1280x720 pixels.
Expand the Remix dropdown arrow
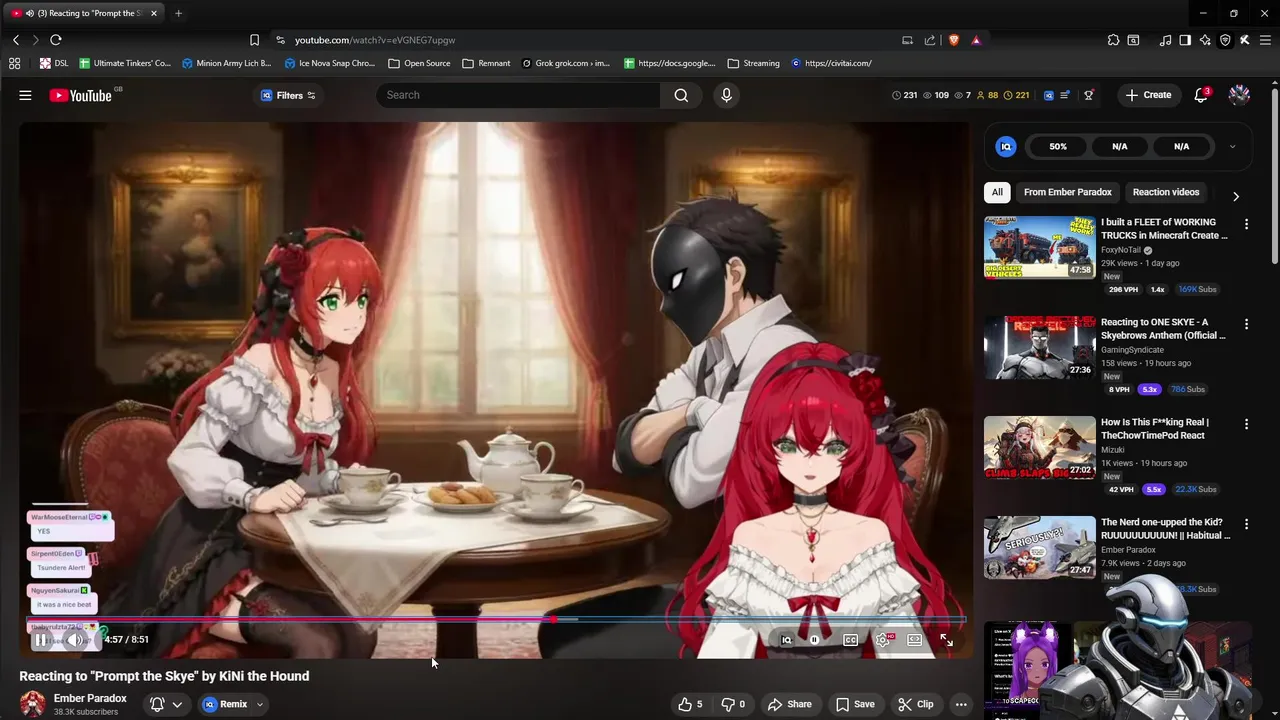[x=260, y=704]
